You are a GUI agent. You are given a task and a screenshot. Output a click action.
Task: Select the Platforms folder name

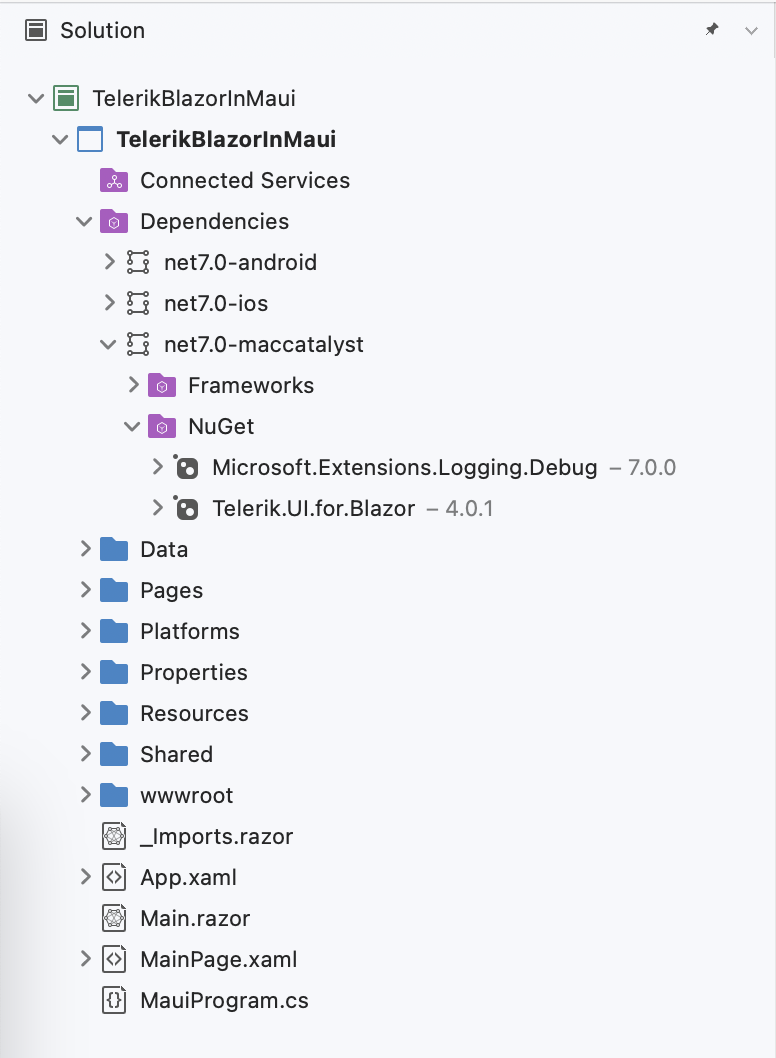point(190,632)
